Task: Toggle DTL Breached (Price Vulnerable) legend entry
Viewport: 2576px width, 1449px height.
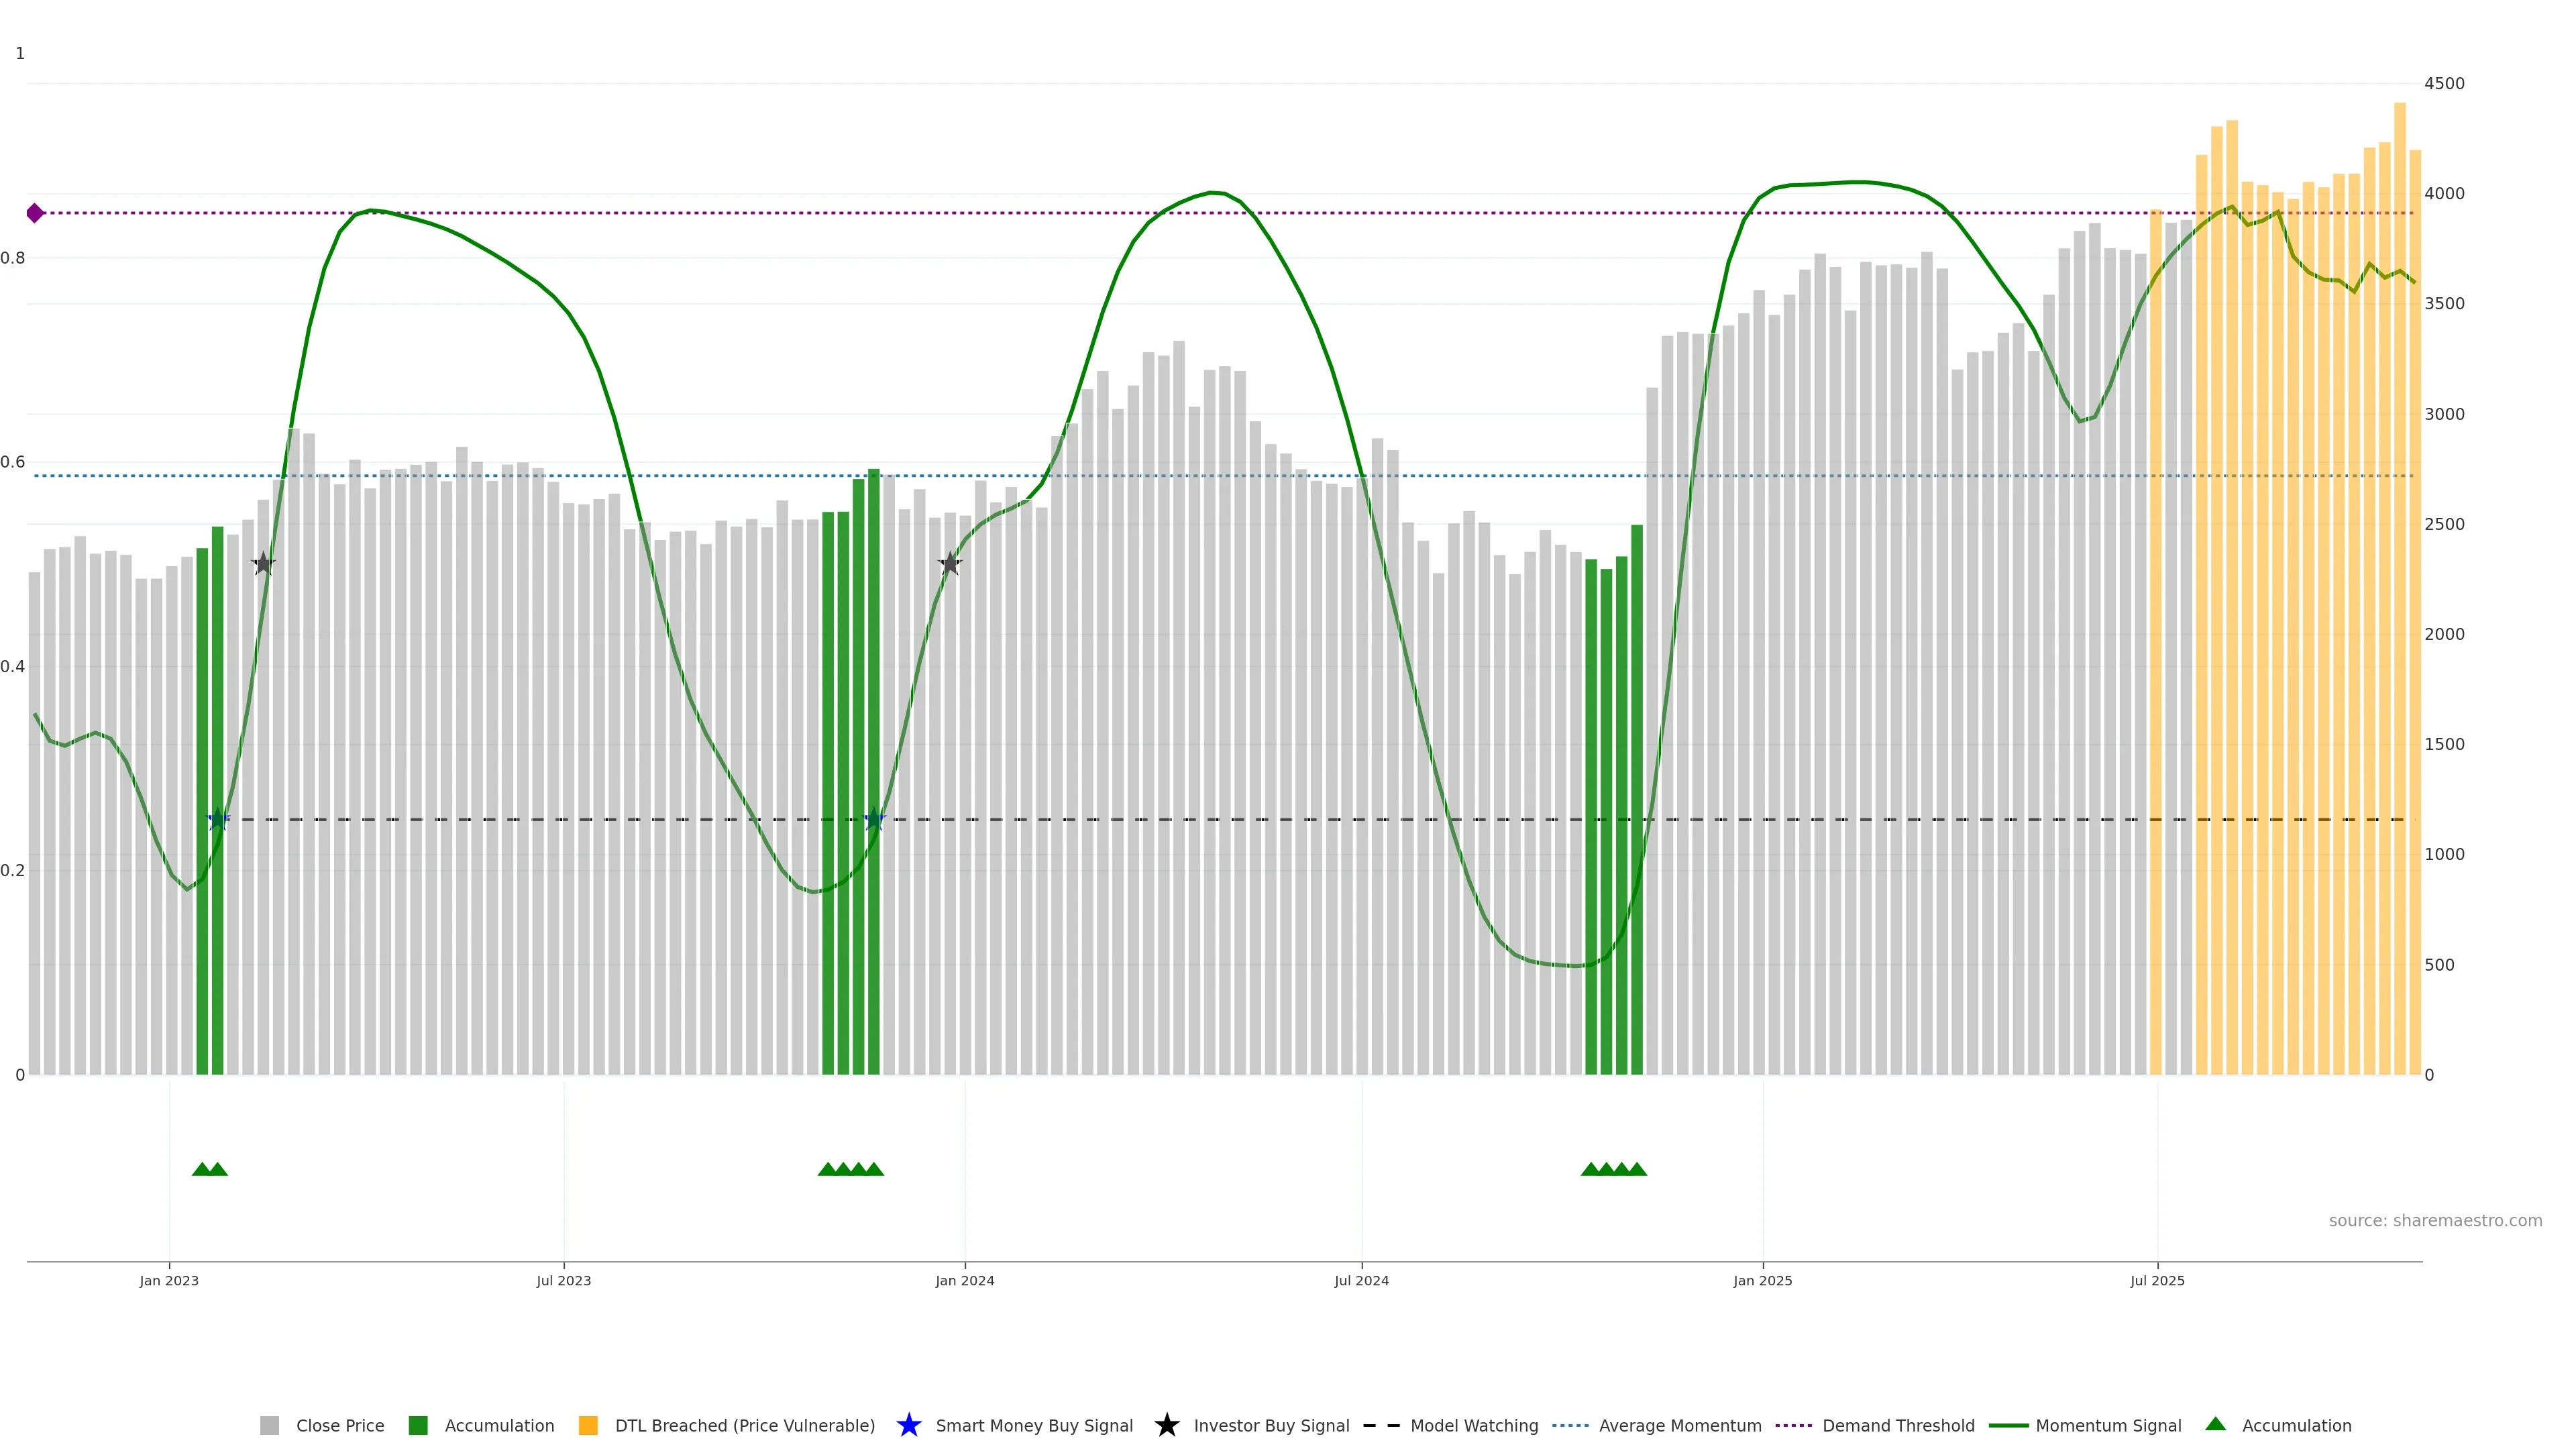Action: (x=744, y=1426)
